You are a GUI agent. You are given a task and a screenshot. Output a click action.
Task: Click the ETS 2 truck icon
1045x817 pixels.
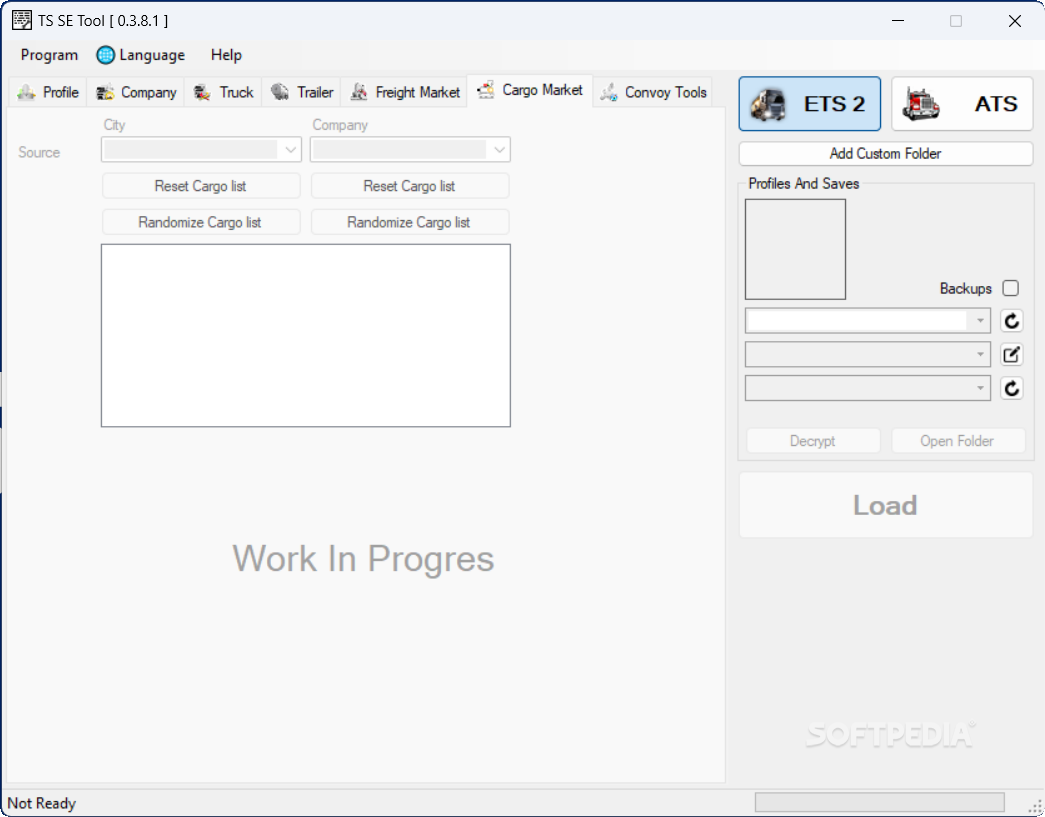[x=768, y=104]
